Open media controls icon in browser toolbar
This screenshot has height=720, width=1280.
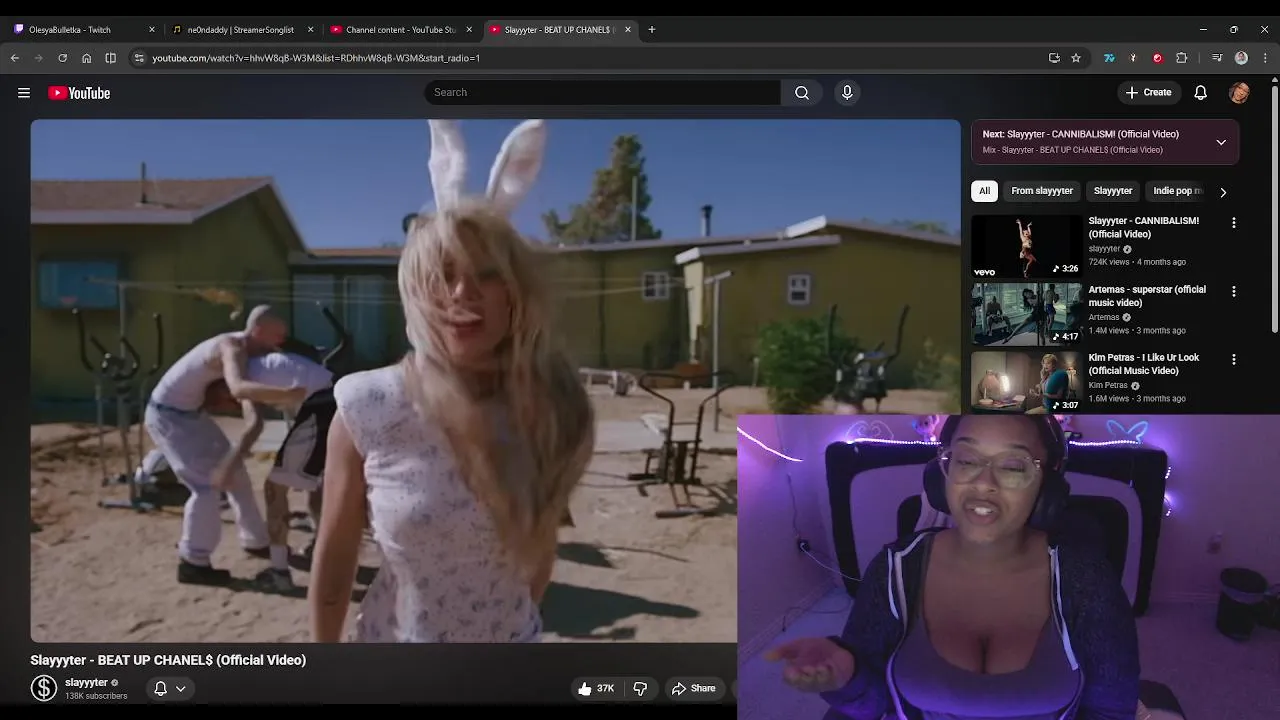coord(1217,58)
